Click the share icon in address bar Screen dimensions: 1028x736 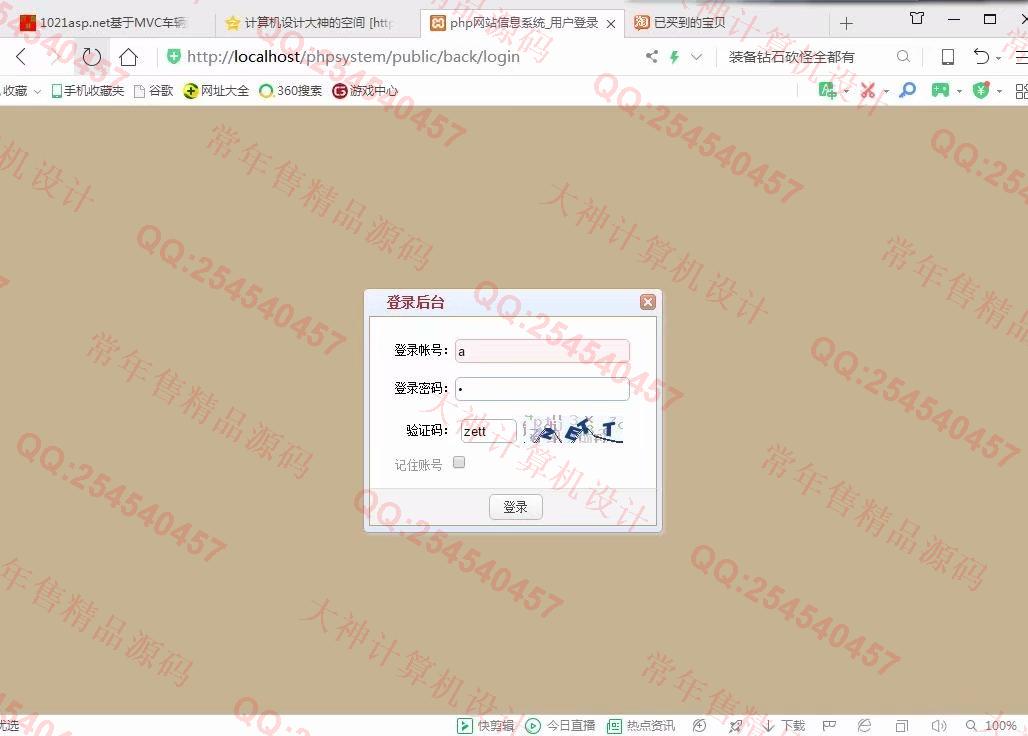point(652,57)
